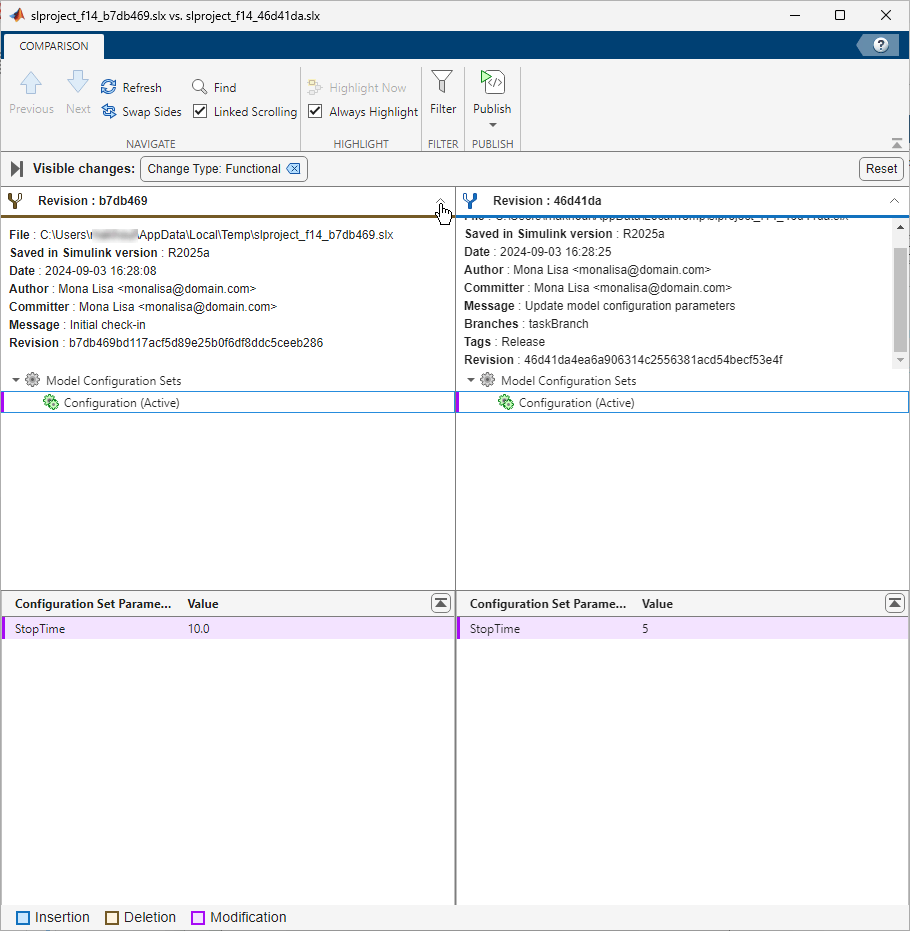
Task: Click left date 2024-09-03 16:28:08
Action: [x=101, y=271]
